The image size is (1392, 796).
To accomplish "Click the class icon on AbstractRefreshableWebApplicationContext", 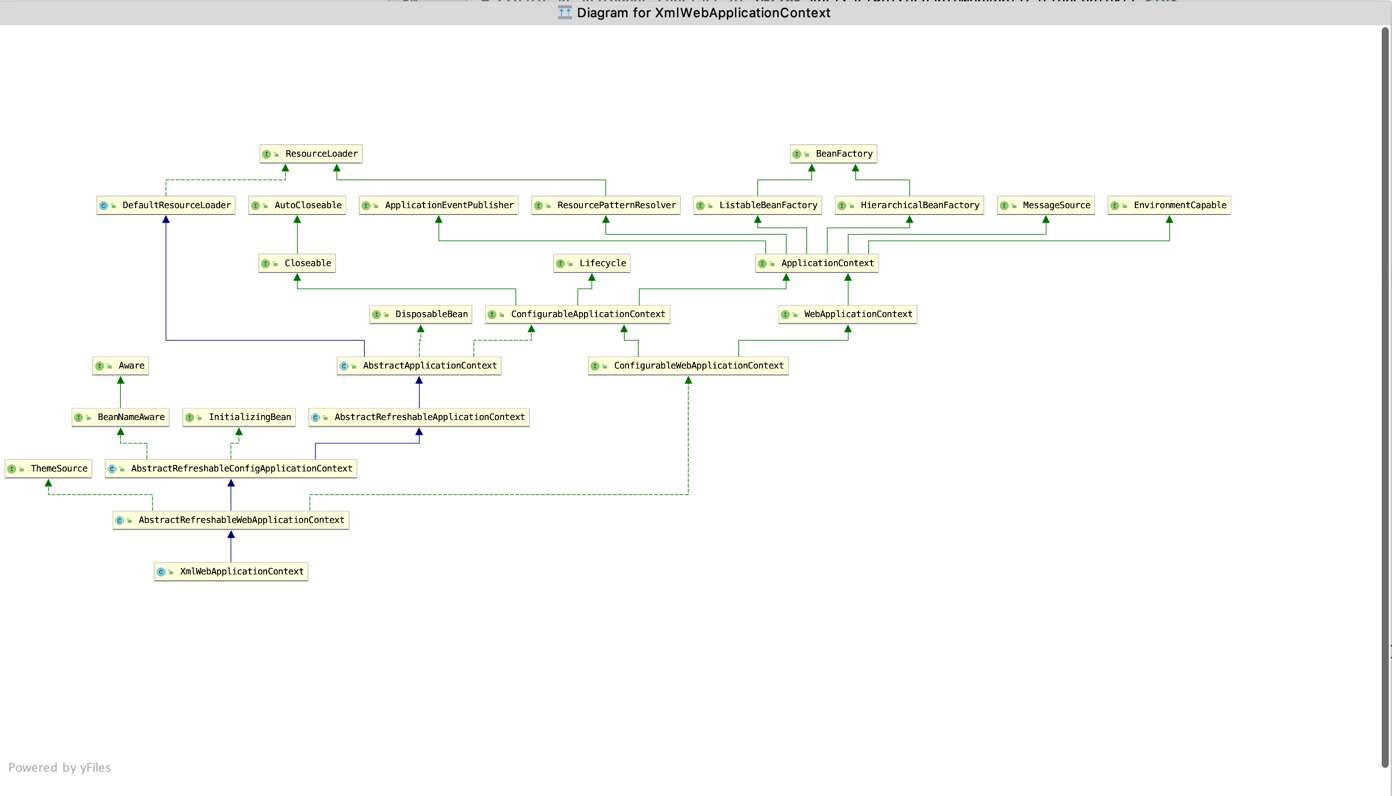I will pos(119,521).
